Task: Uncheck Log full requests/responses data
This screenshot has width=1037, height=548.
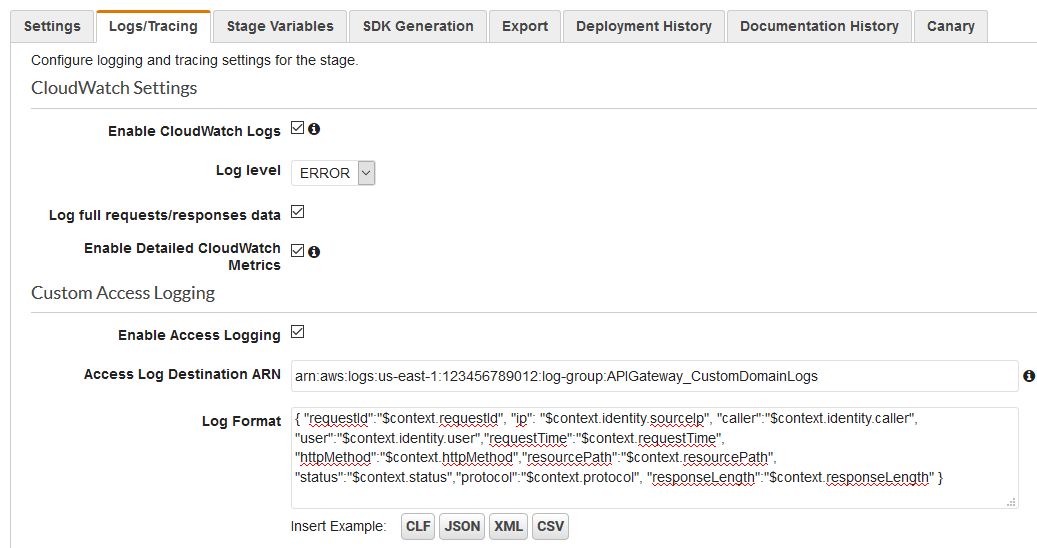Action: tap(297, 212)
